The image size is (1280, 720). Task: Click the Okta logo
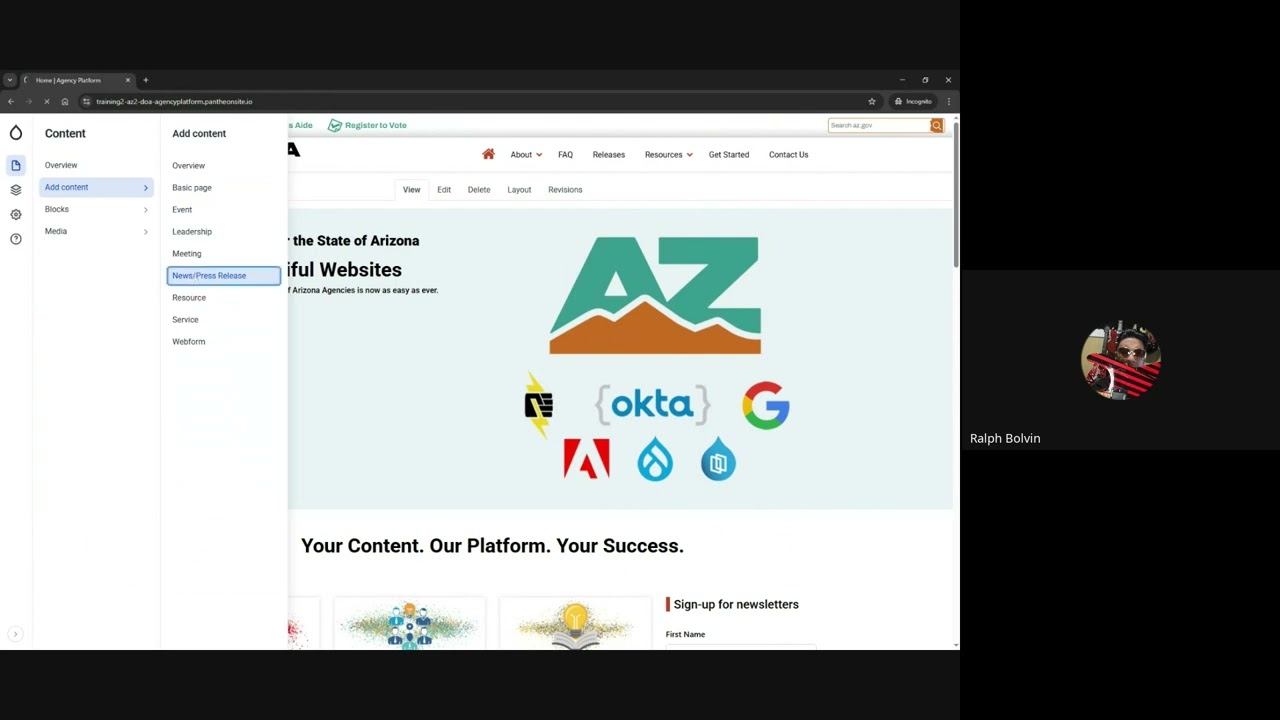(652, 404)
